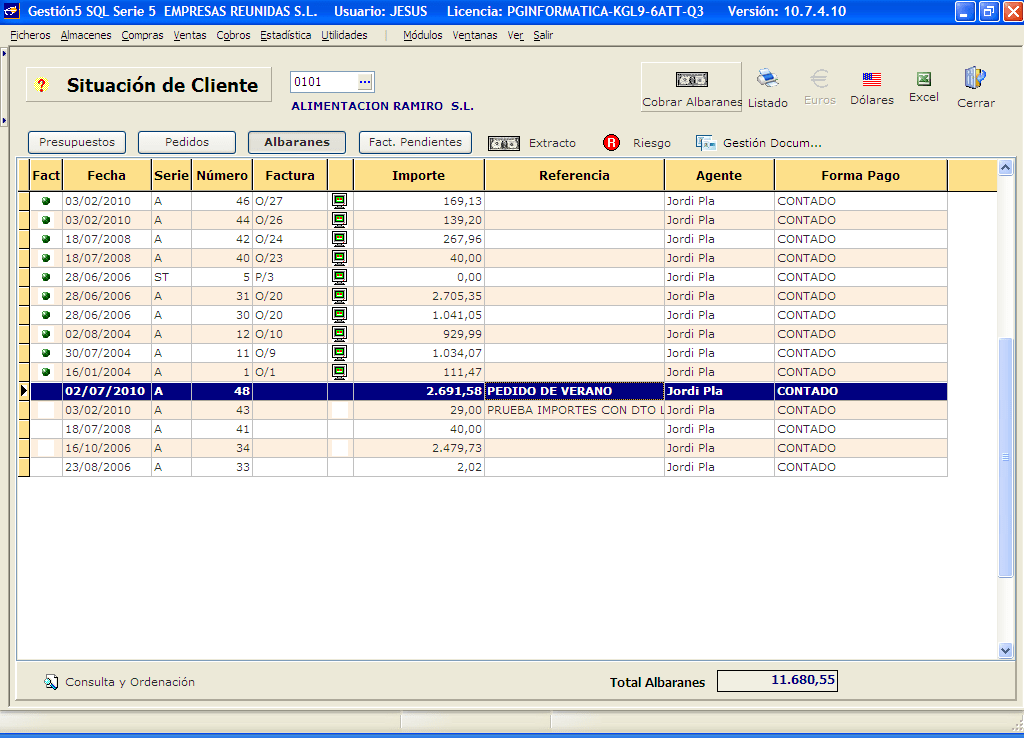Click the monitor icon in invoice O/27 row
Image resolution: width=1024 pixels, height=738 pixels.
pyautogui.click(x=340, y=201)
